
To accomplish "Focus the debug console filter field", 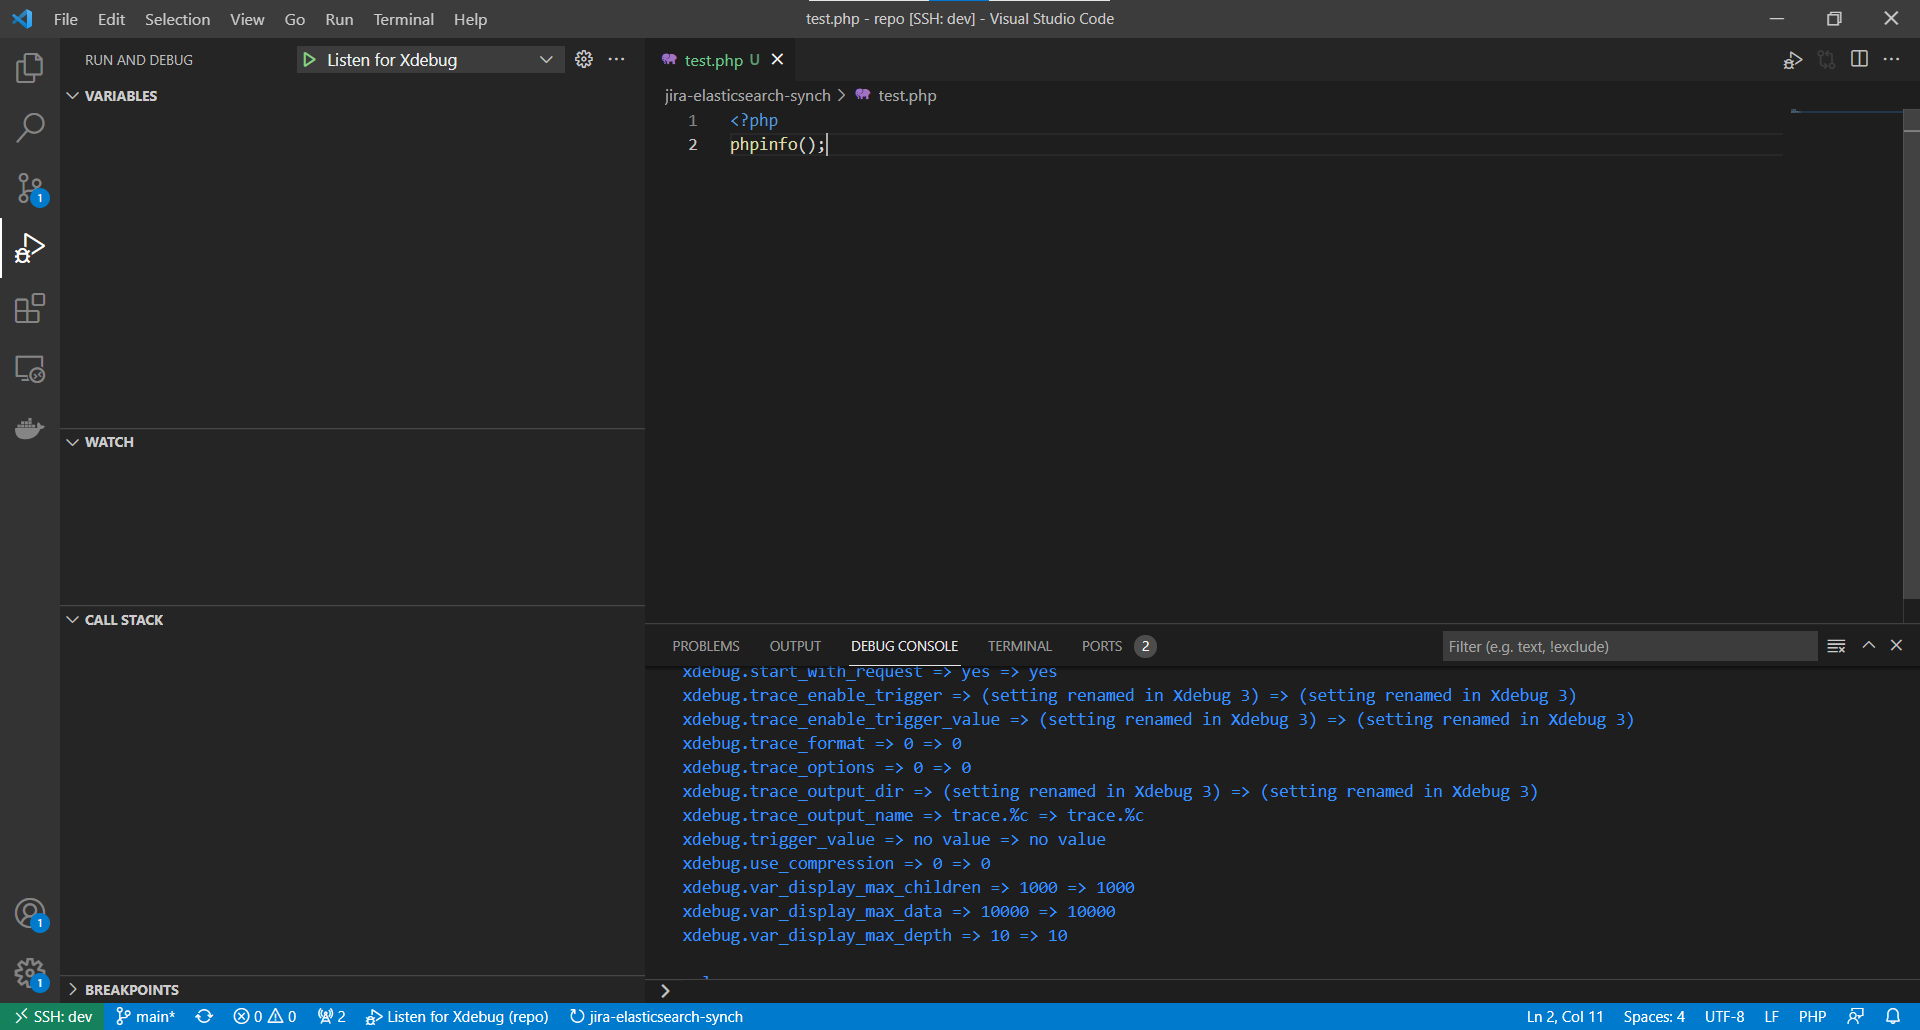I will [1629, 646].
